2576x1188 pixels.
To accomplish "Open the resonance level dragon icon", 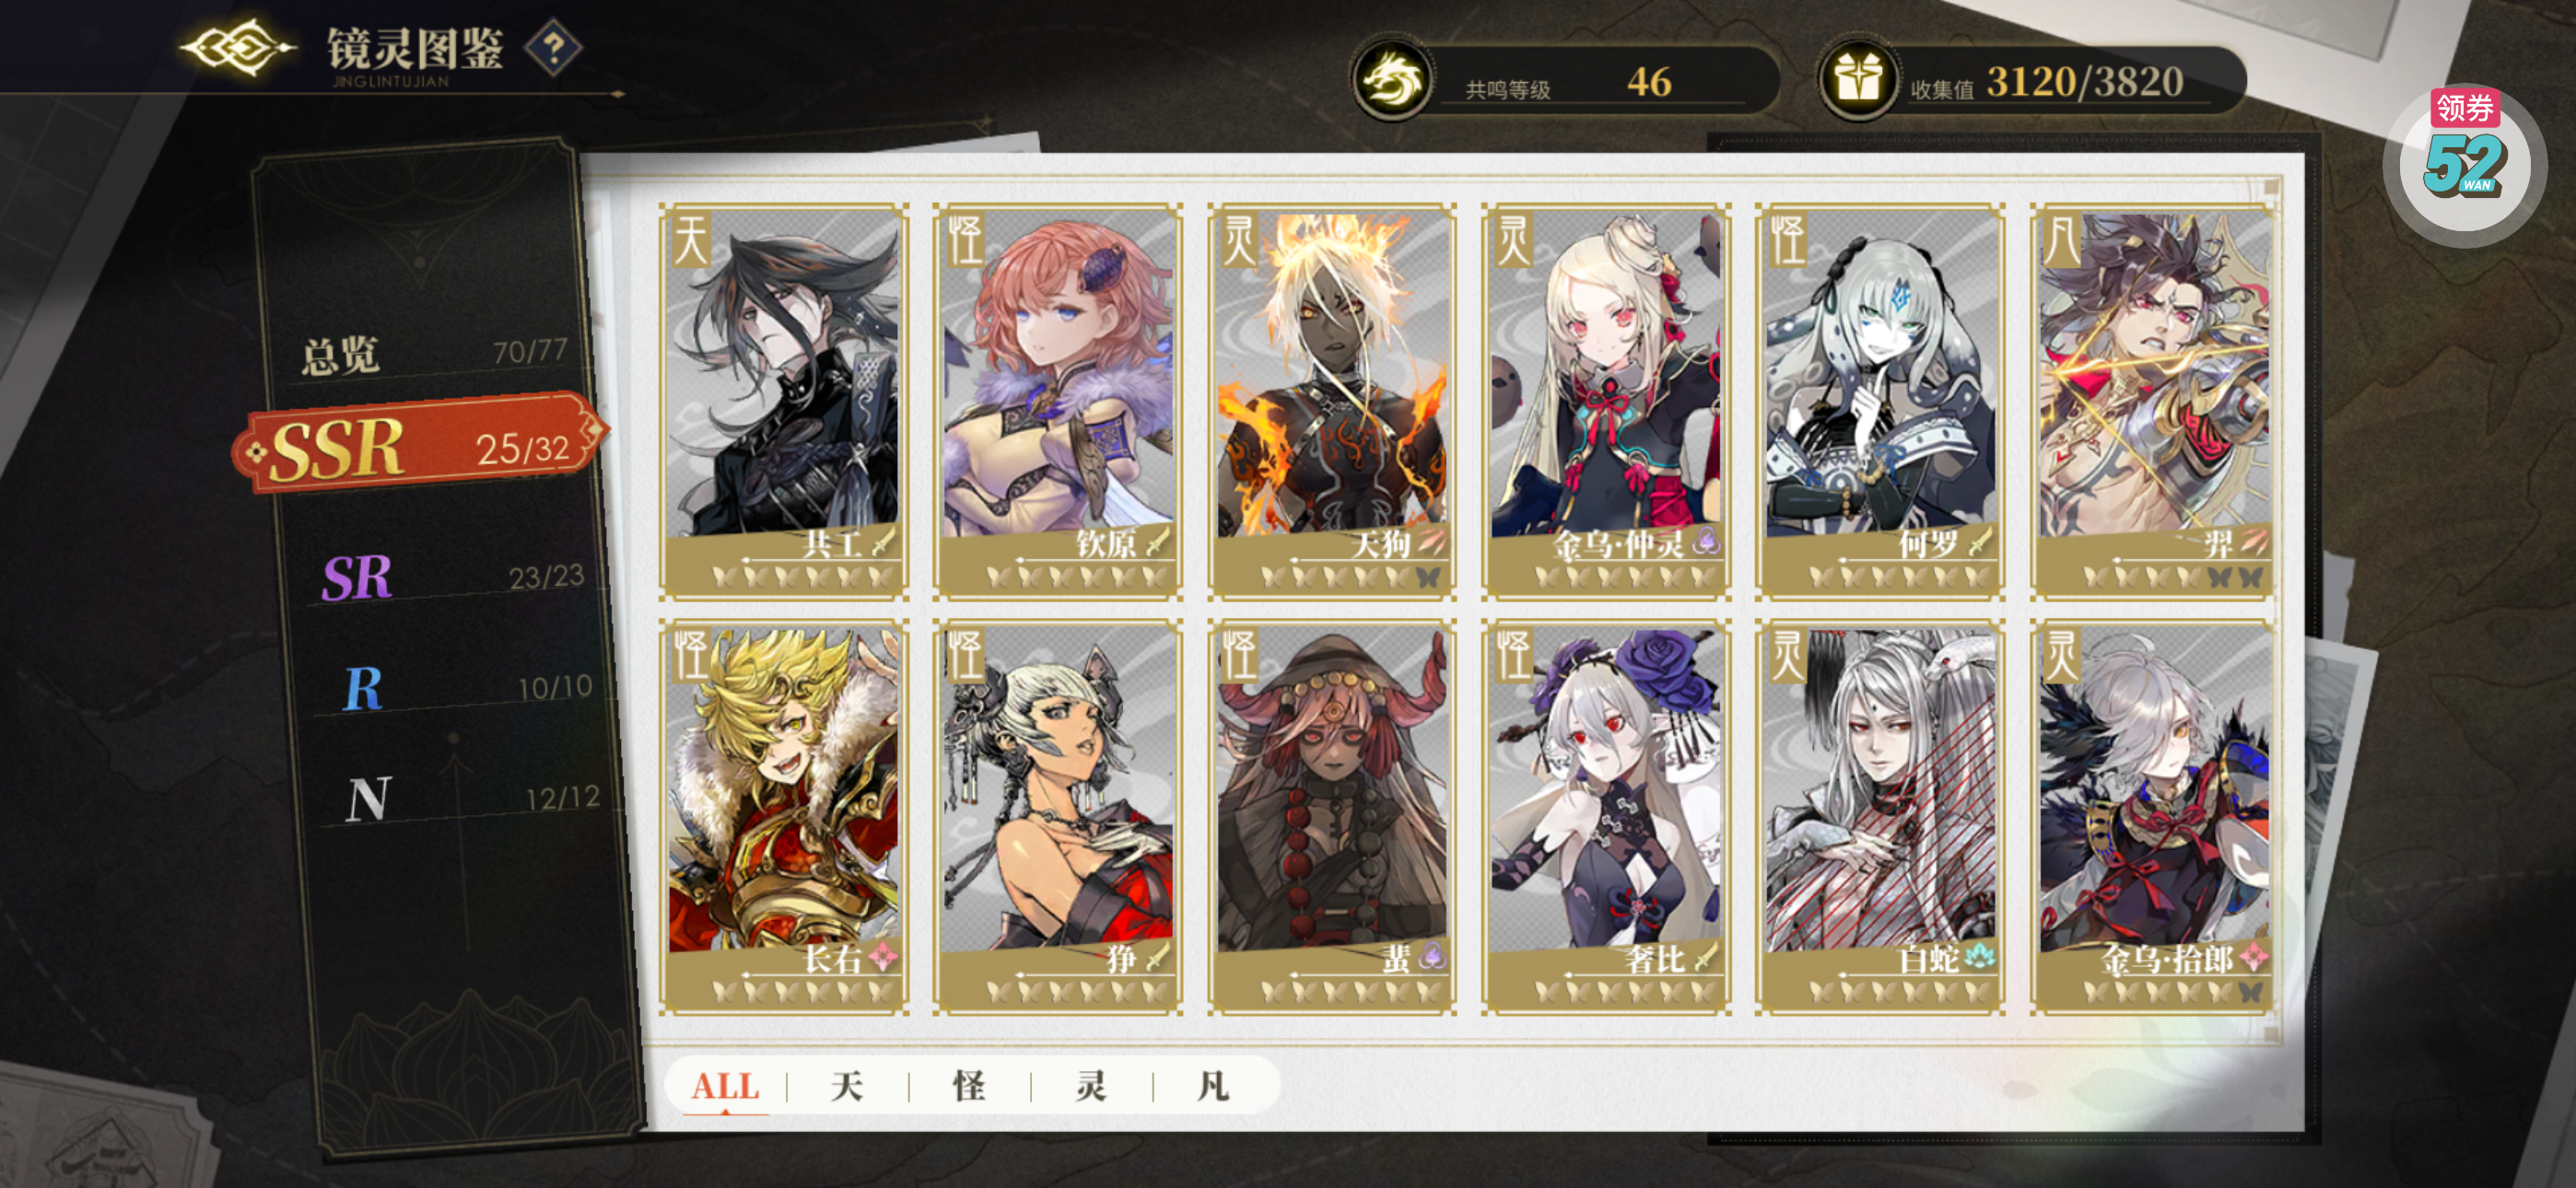I will (1391, 80).
